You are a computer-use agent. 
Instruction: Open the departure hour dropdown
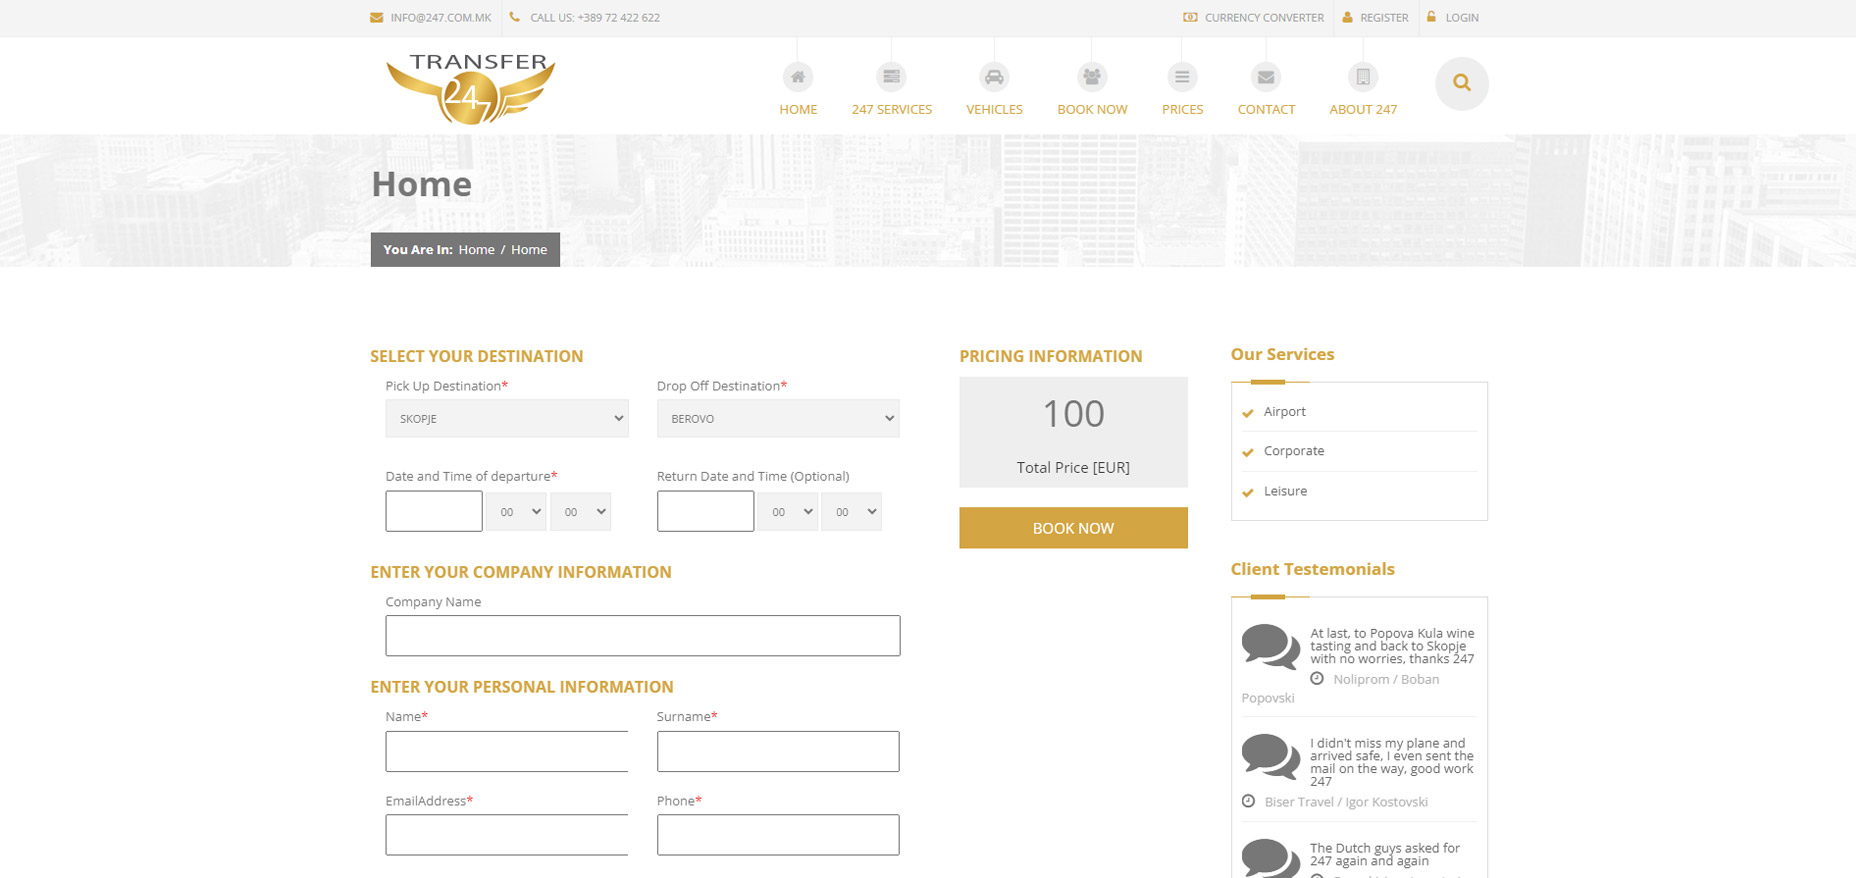[x=516, y=512]
